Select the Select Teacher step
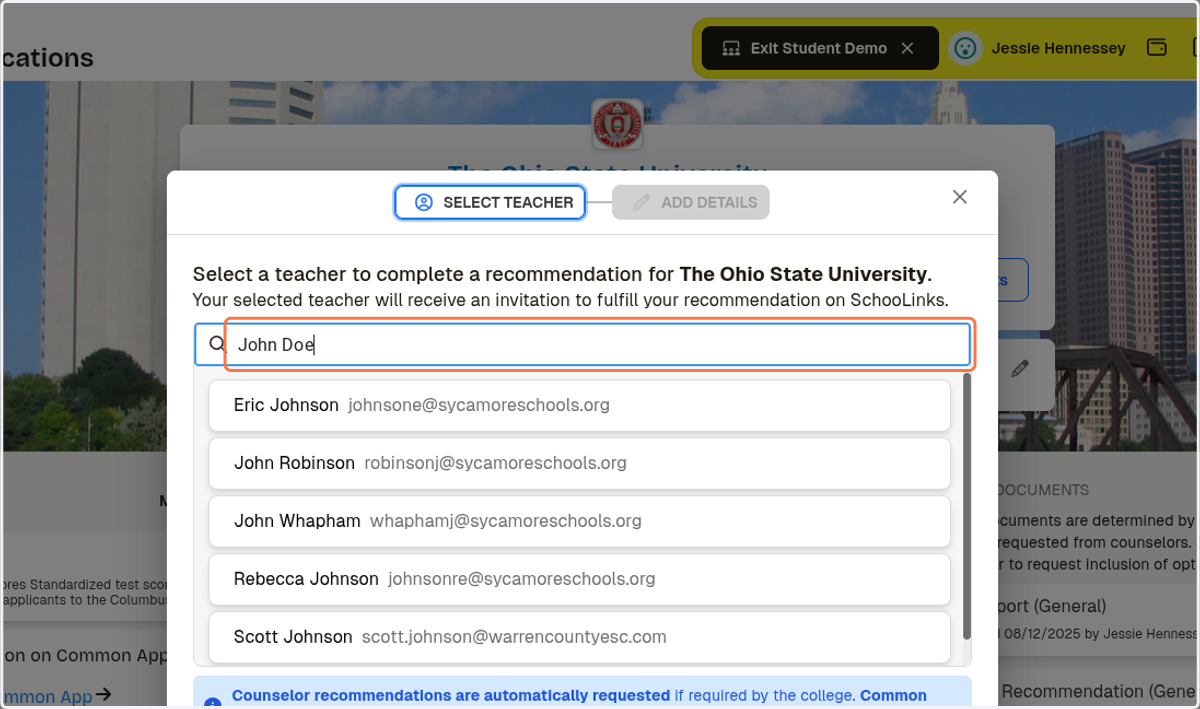The image size is (1200, 709). (490, 202)
